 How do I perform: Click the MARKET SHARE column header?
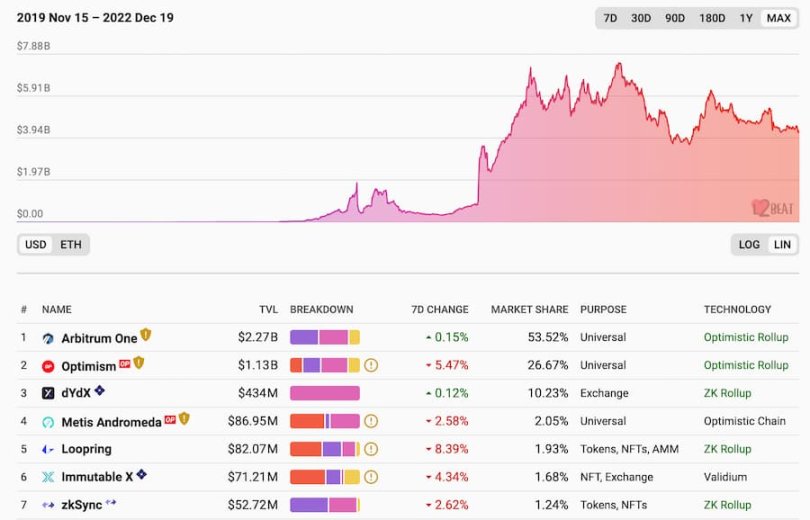click(529, 310)
